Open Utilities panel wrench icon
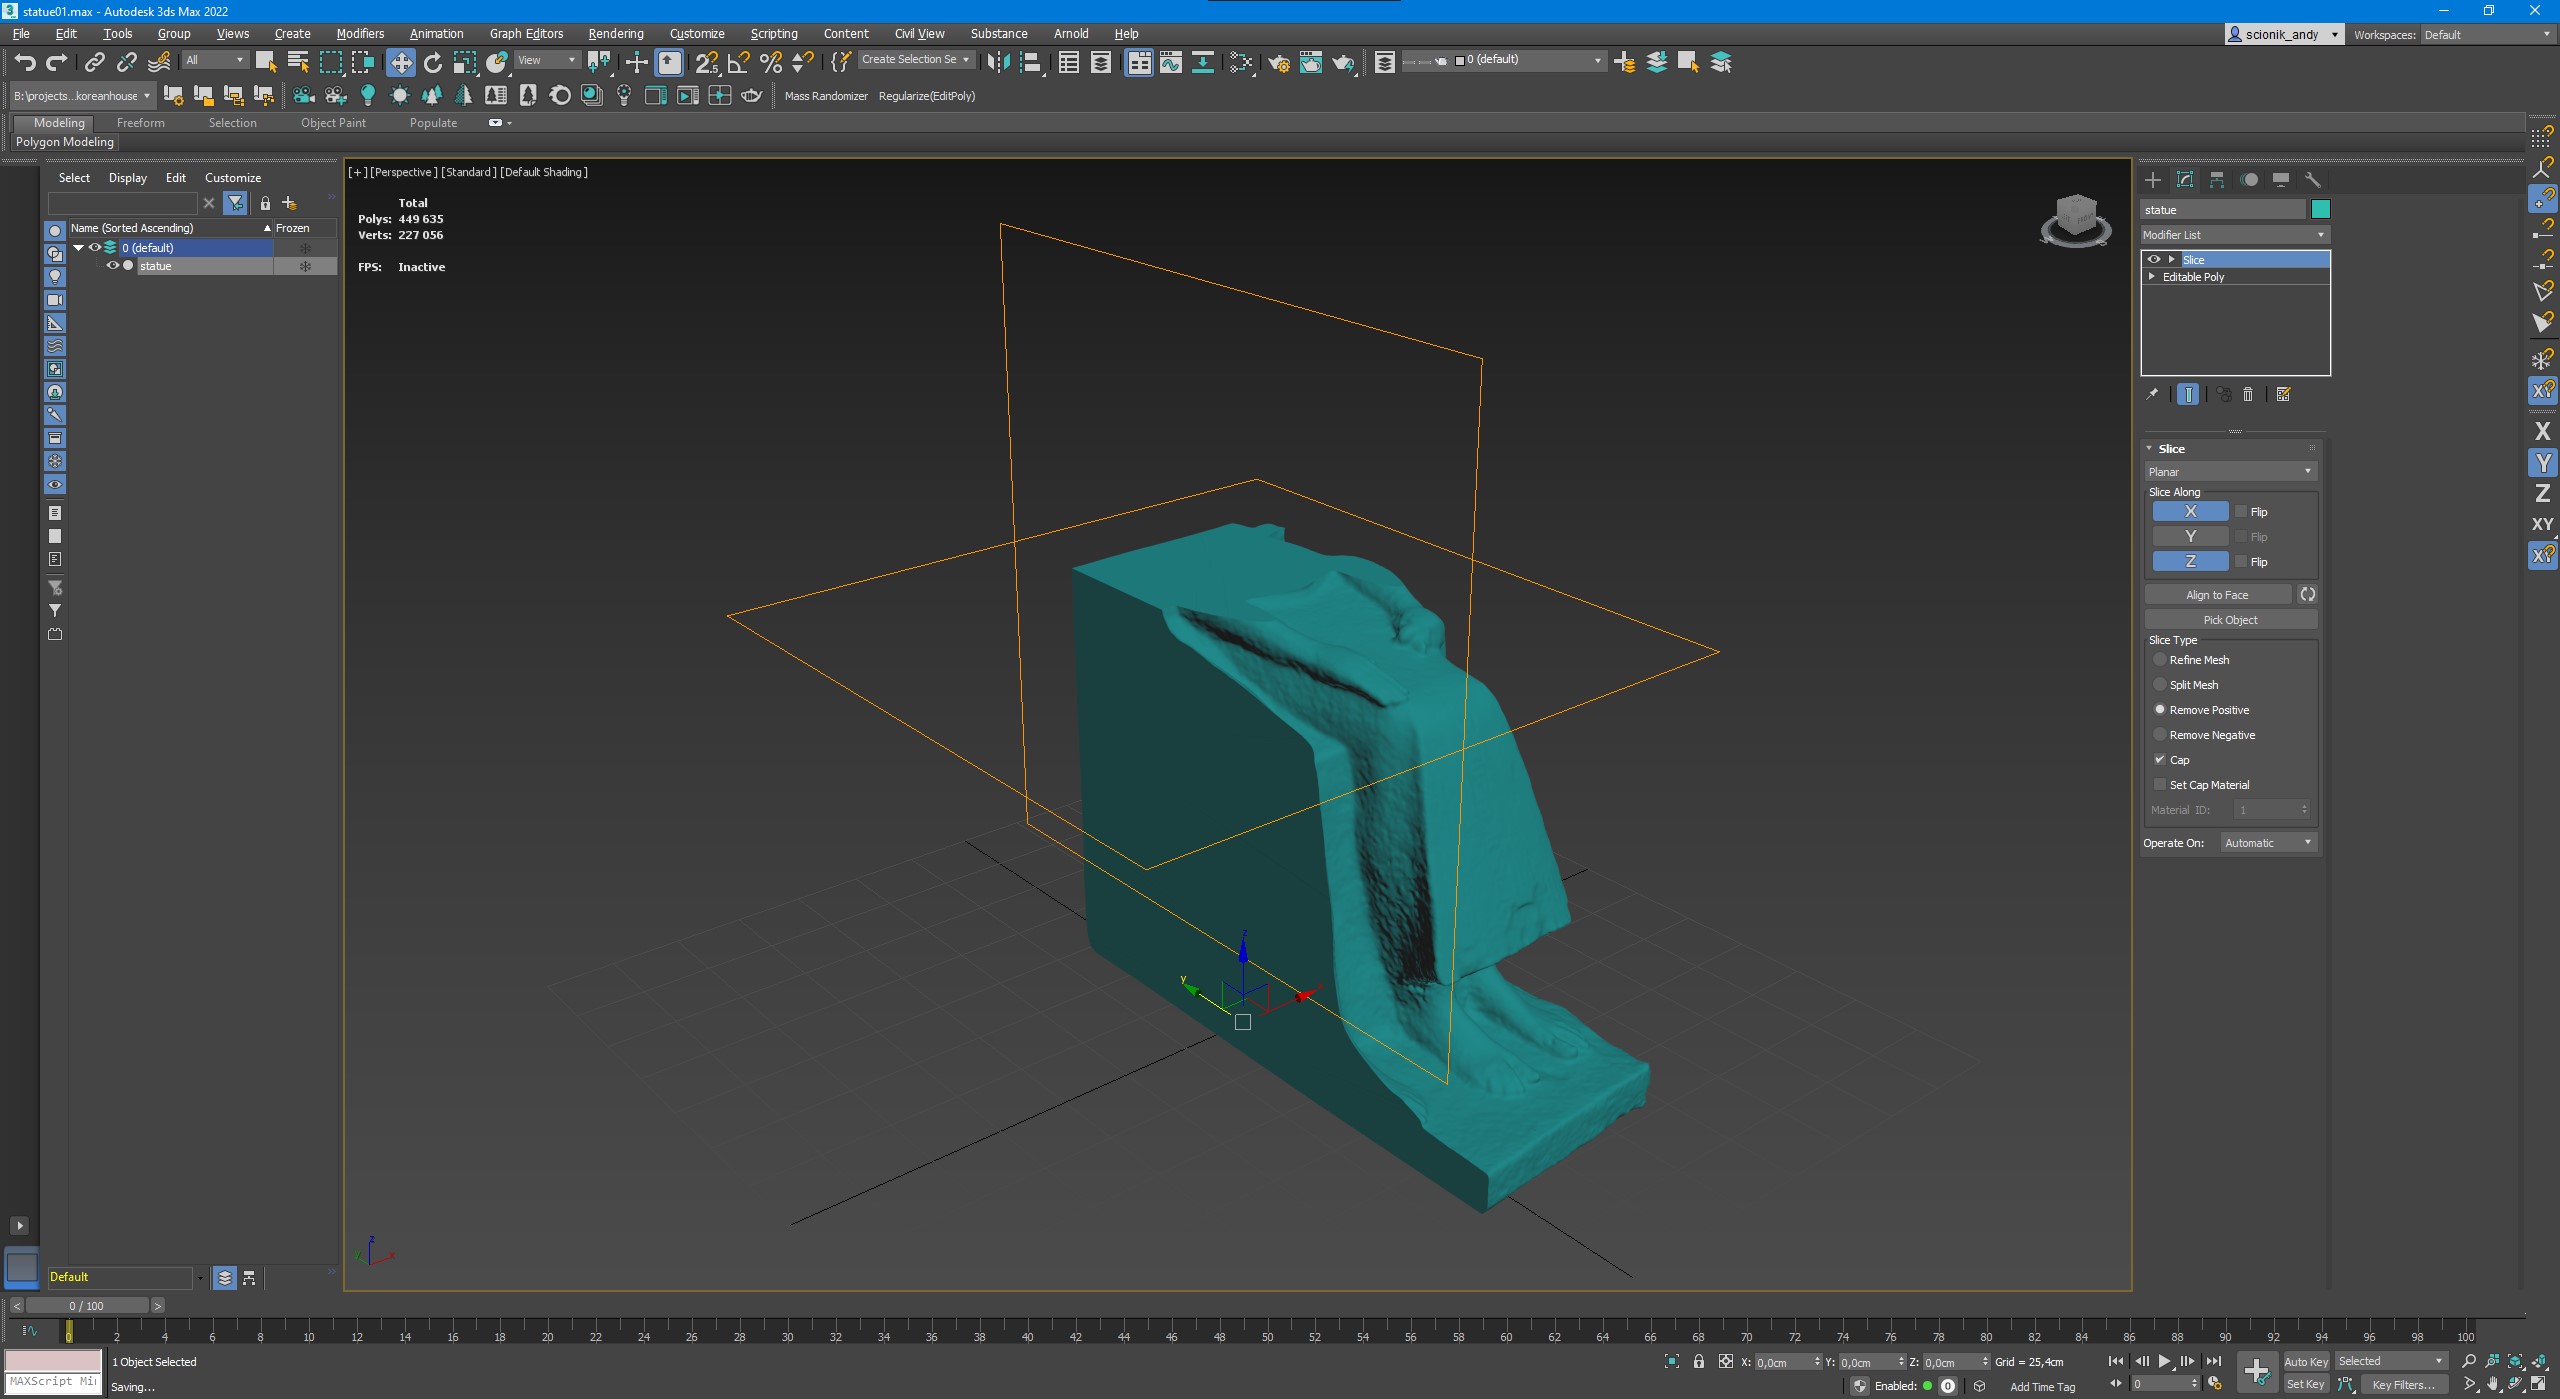The image size is (2560, 1399). (x=2313, y=180)
